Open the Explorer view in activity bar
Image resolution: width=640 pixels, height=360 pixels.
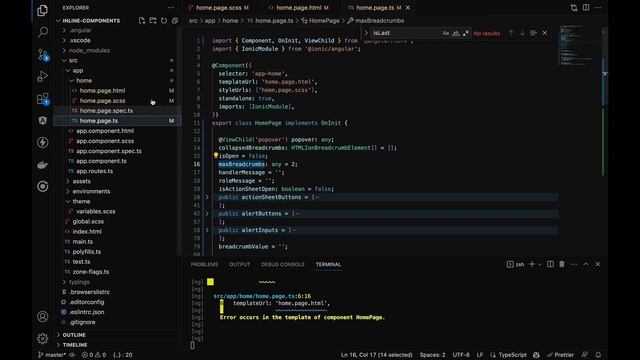pos(42,10)
